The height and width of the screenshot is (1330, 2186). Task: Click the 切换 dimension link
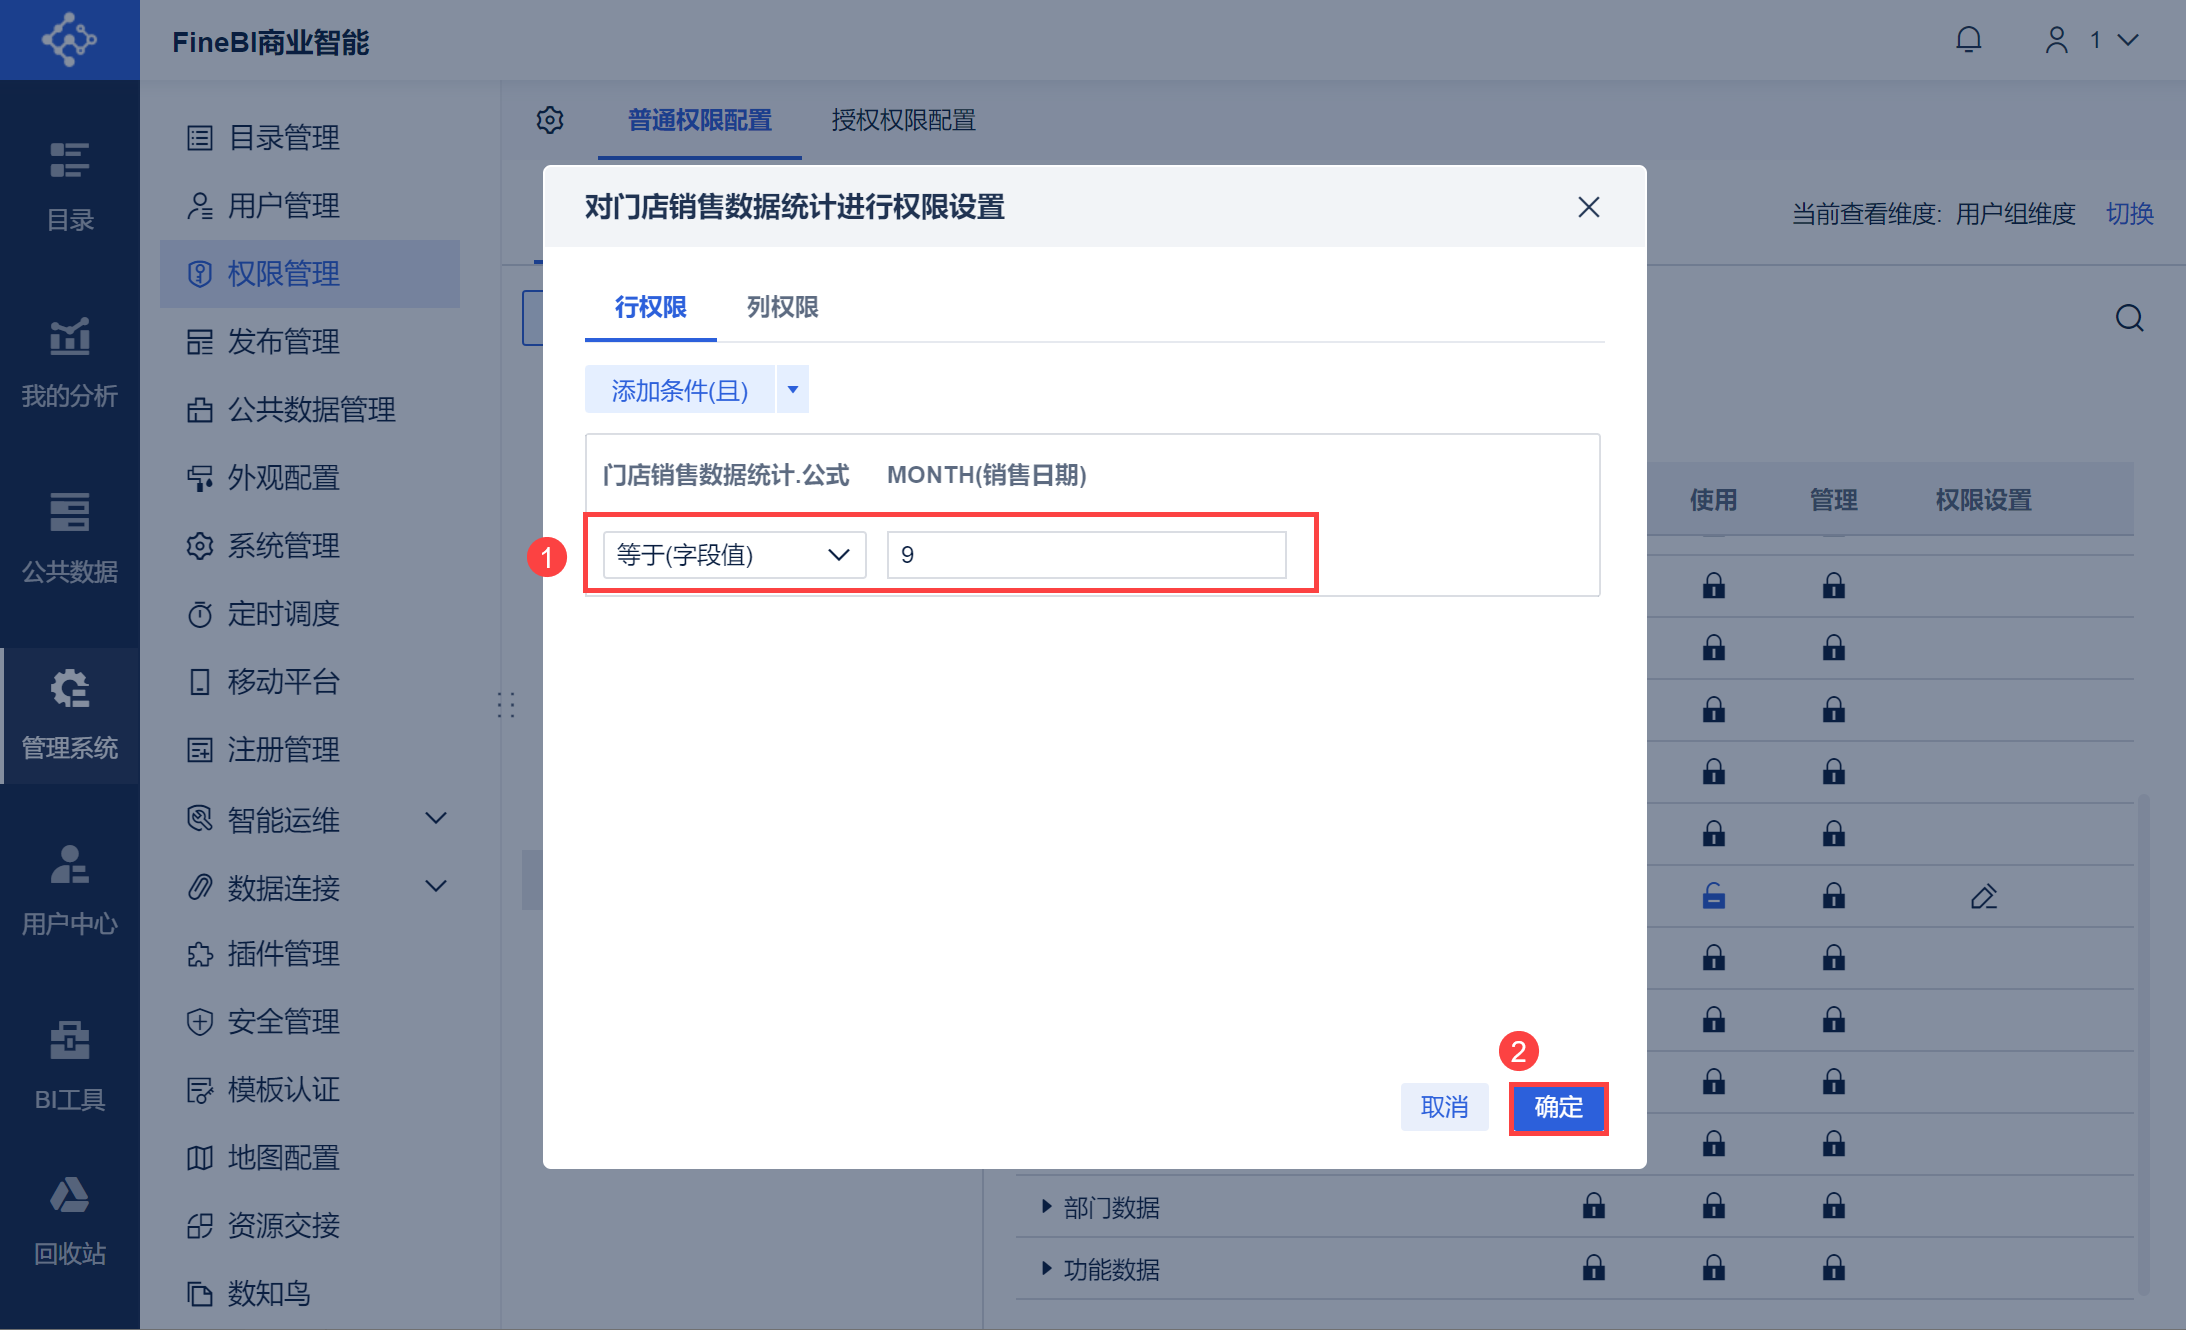coord(2129,214)
